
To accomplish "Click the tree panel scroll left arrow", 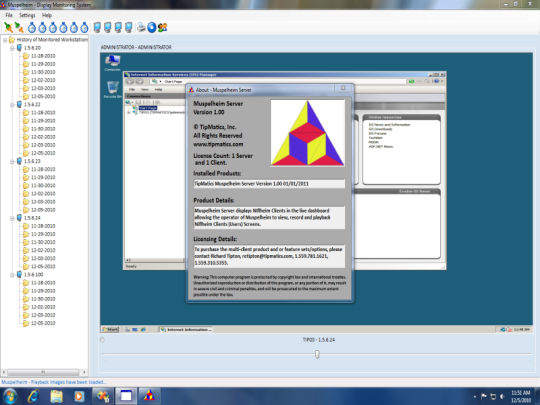I will click(x=3, y=372).
